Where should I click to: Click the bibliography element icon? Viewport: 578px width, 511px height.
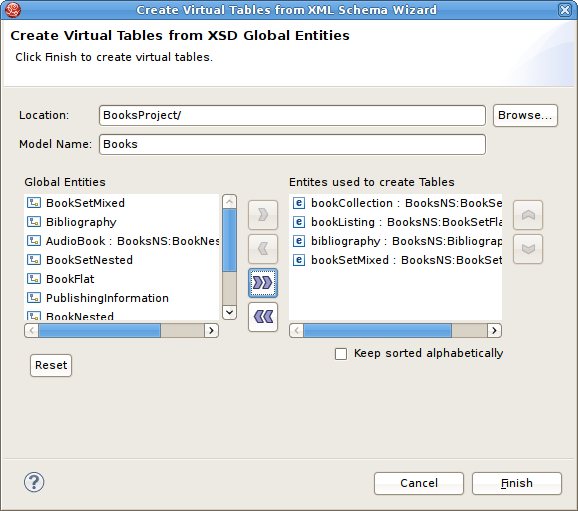(299, 241)
